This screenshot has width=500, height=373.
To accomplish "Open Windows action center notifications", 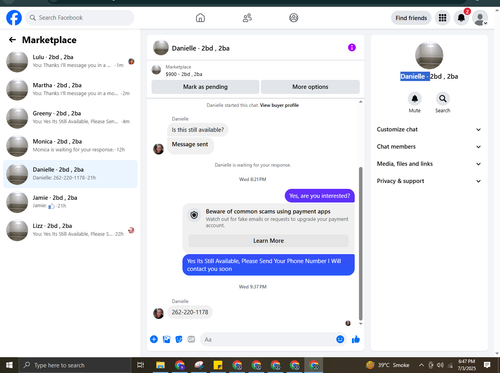I will 487,365.
